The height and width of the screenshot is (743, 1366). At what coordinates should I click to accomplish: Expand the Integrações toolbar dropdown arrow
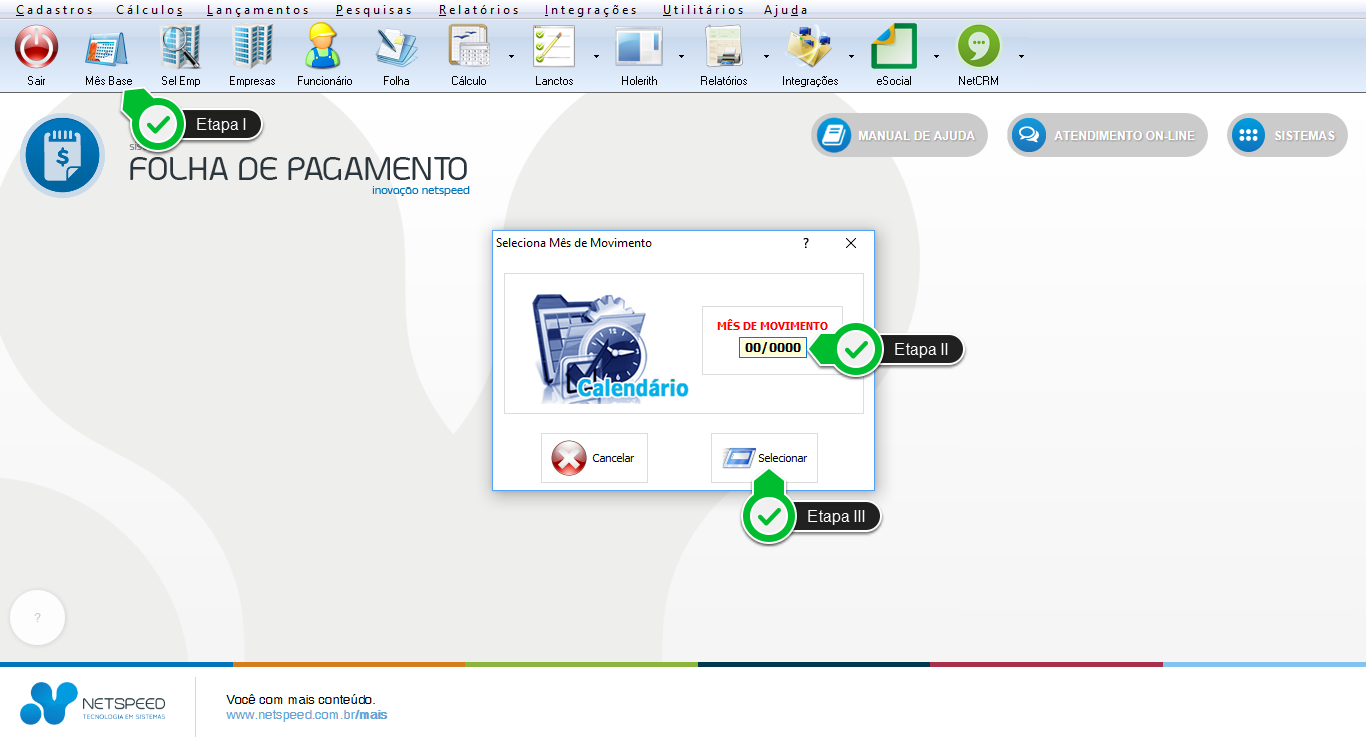[851, 56]
